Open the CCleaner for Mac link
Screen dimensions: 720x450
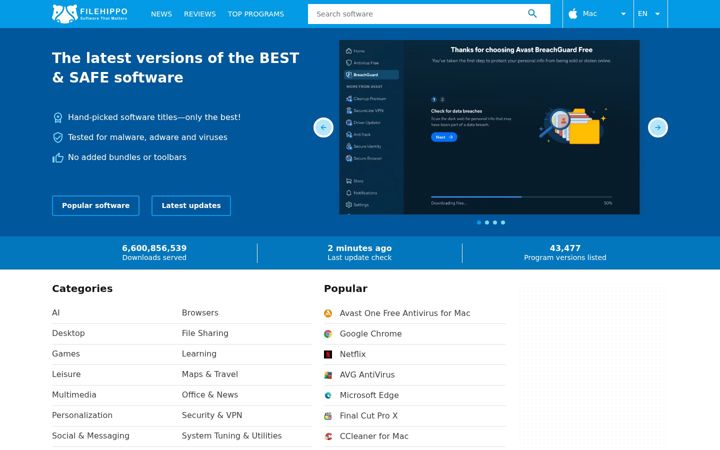[x=374, y=436]
